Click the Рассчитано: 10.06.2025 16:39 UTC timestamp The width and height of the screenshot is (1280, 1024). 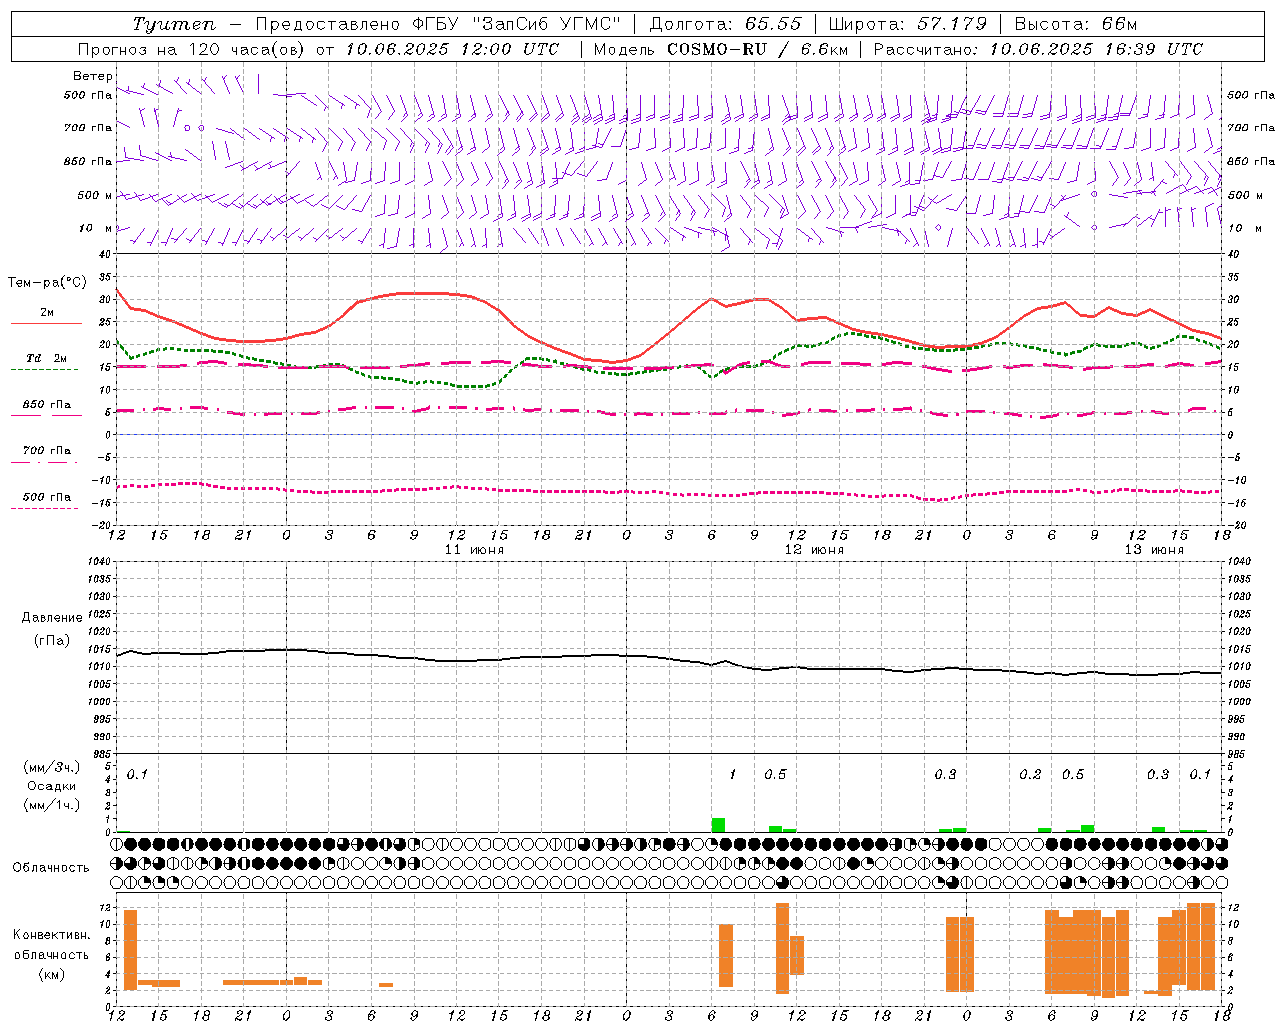click(1038, 49)
